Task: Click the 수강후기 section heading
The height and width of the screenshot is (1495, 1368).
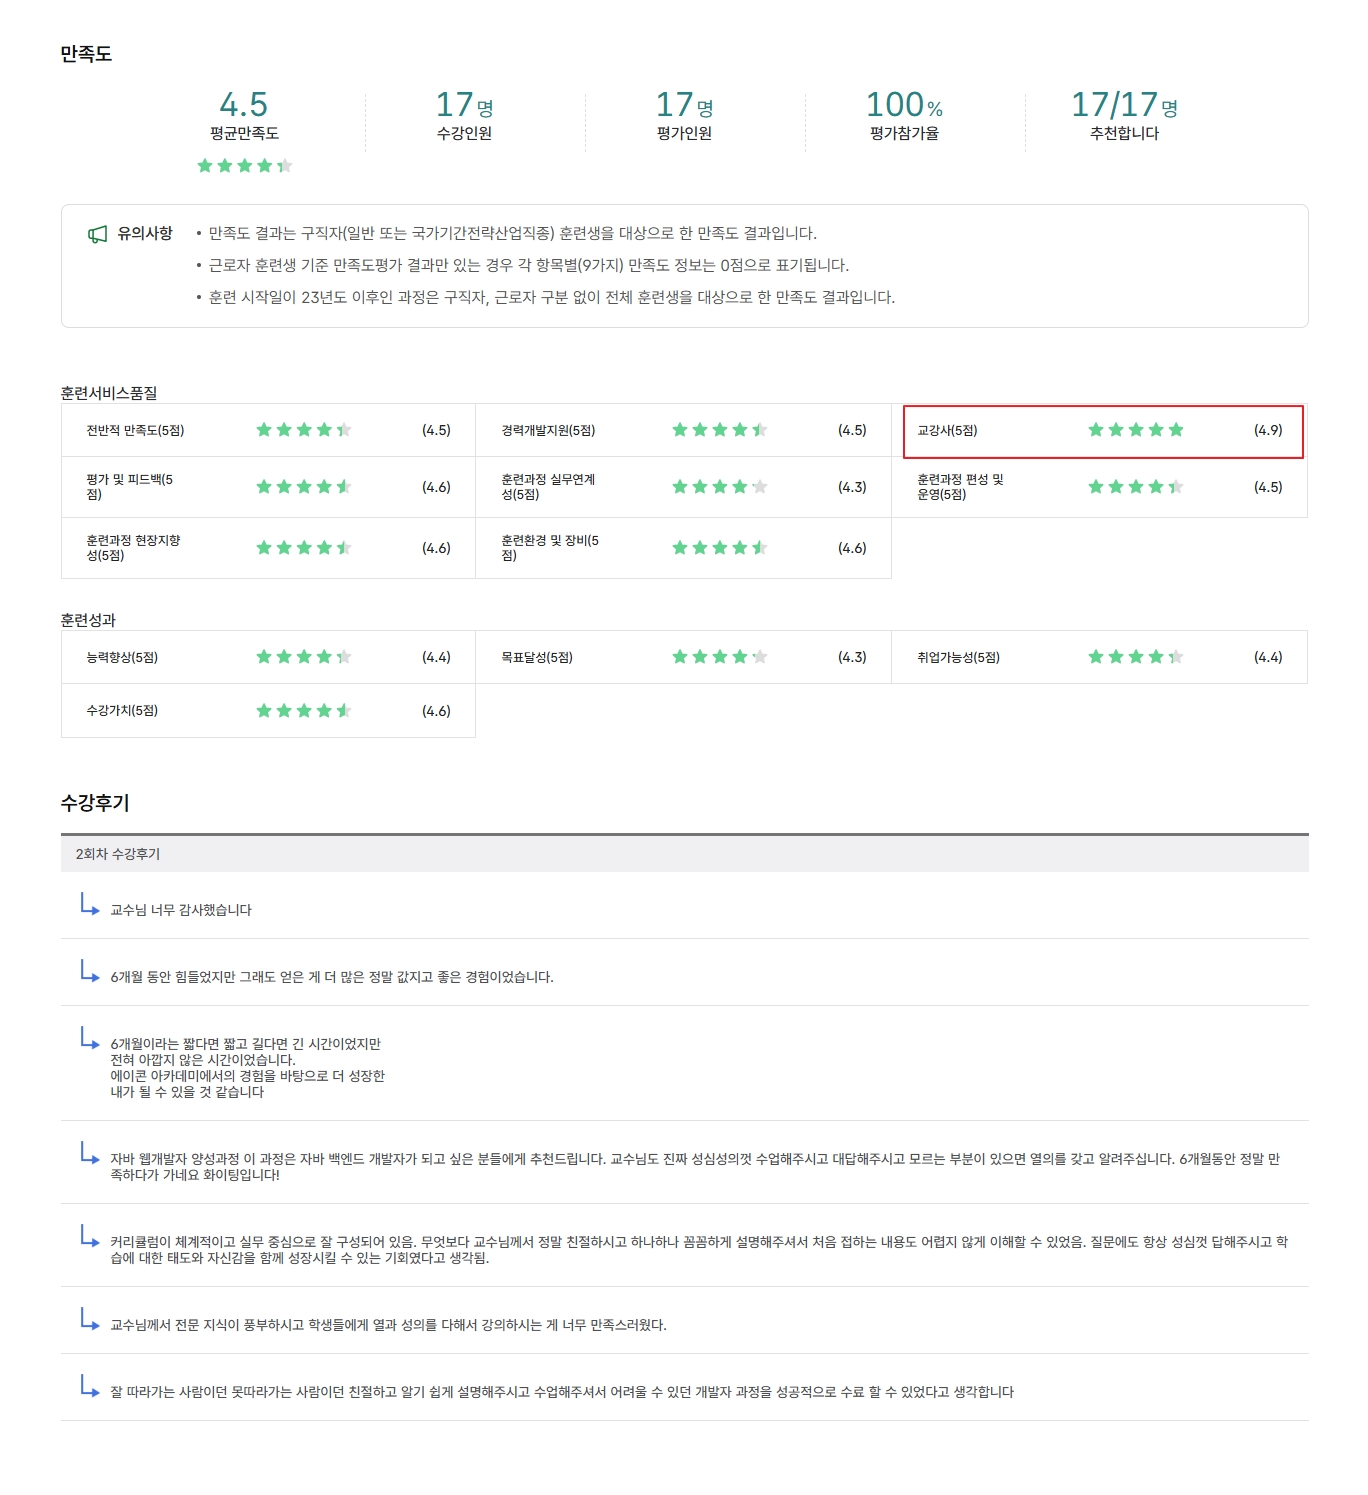Action: (95, 803)
